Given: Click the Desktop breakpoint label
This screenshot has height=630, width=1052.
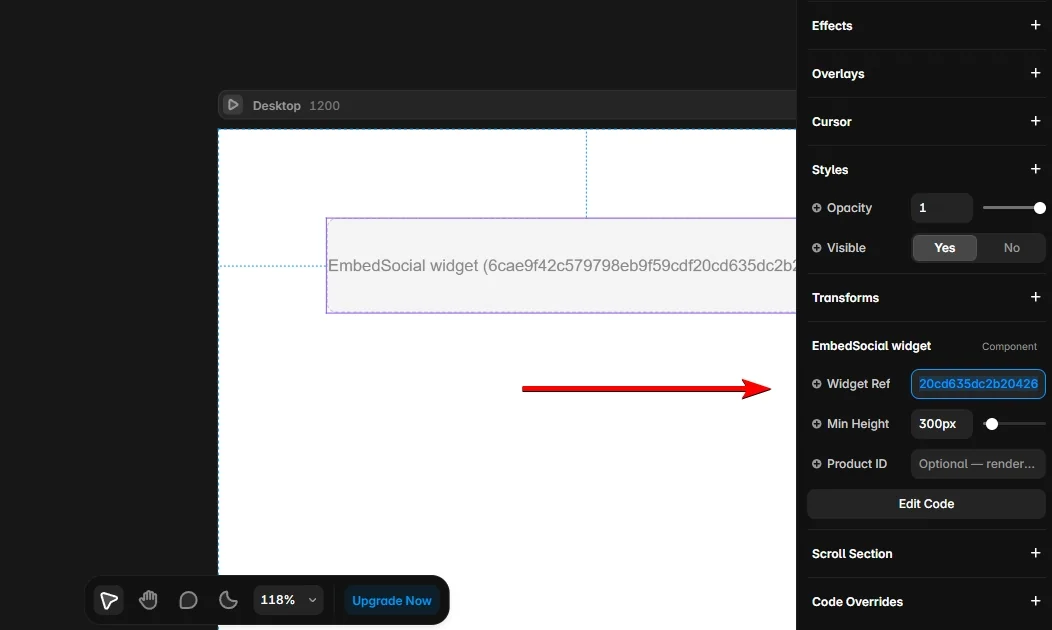Looking at the screenshot, I should [276, 105].
